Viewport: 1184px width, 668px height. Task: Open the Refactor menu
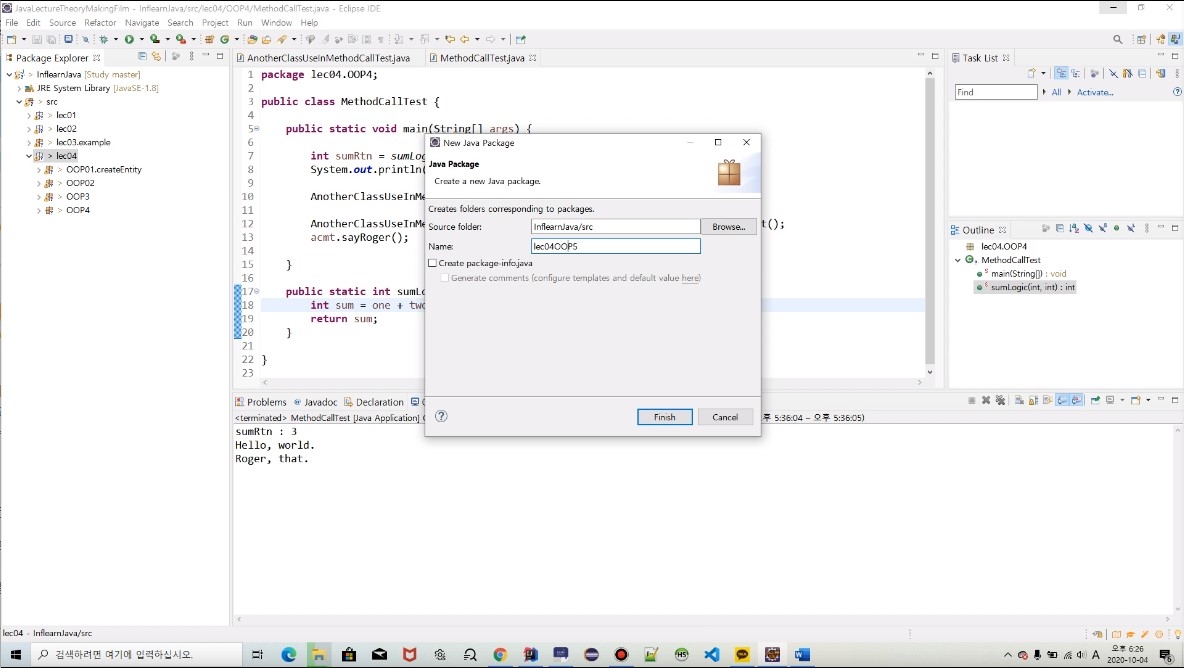(x=100, y=23)
